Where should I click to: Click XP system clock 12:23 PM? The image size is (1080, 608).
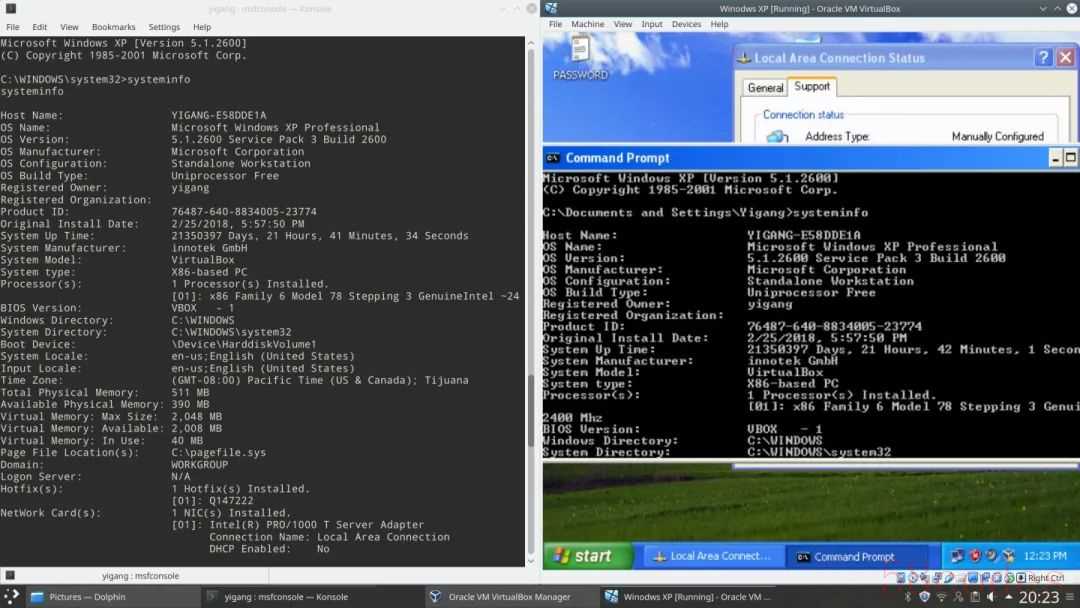(1045, 556)
